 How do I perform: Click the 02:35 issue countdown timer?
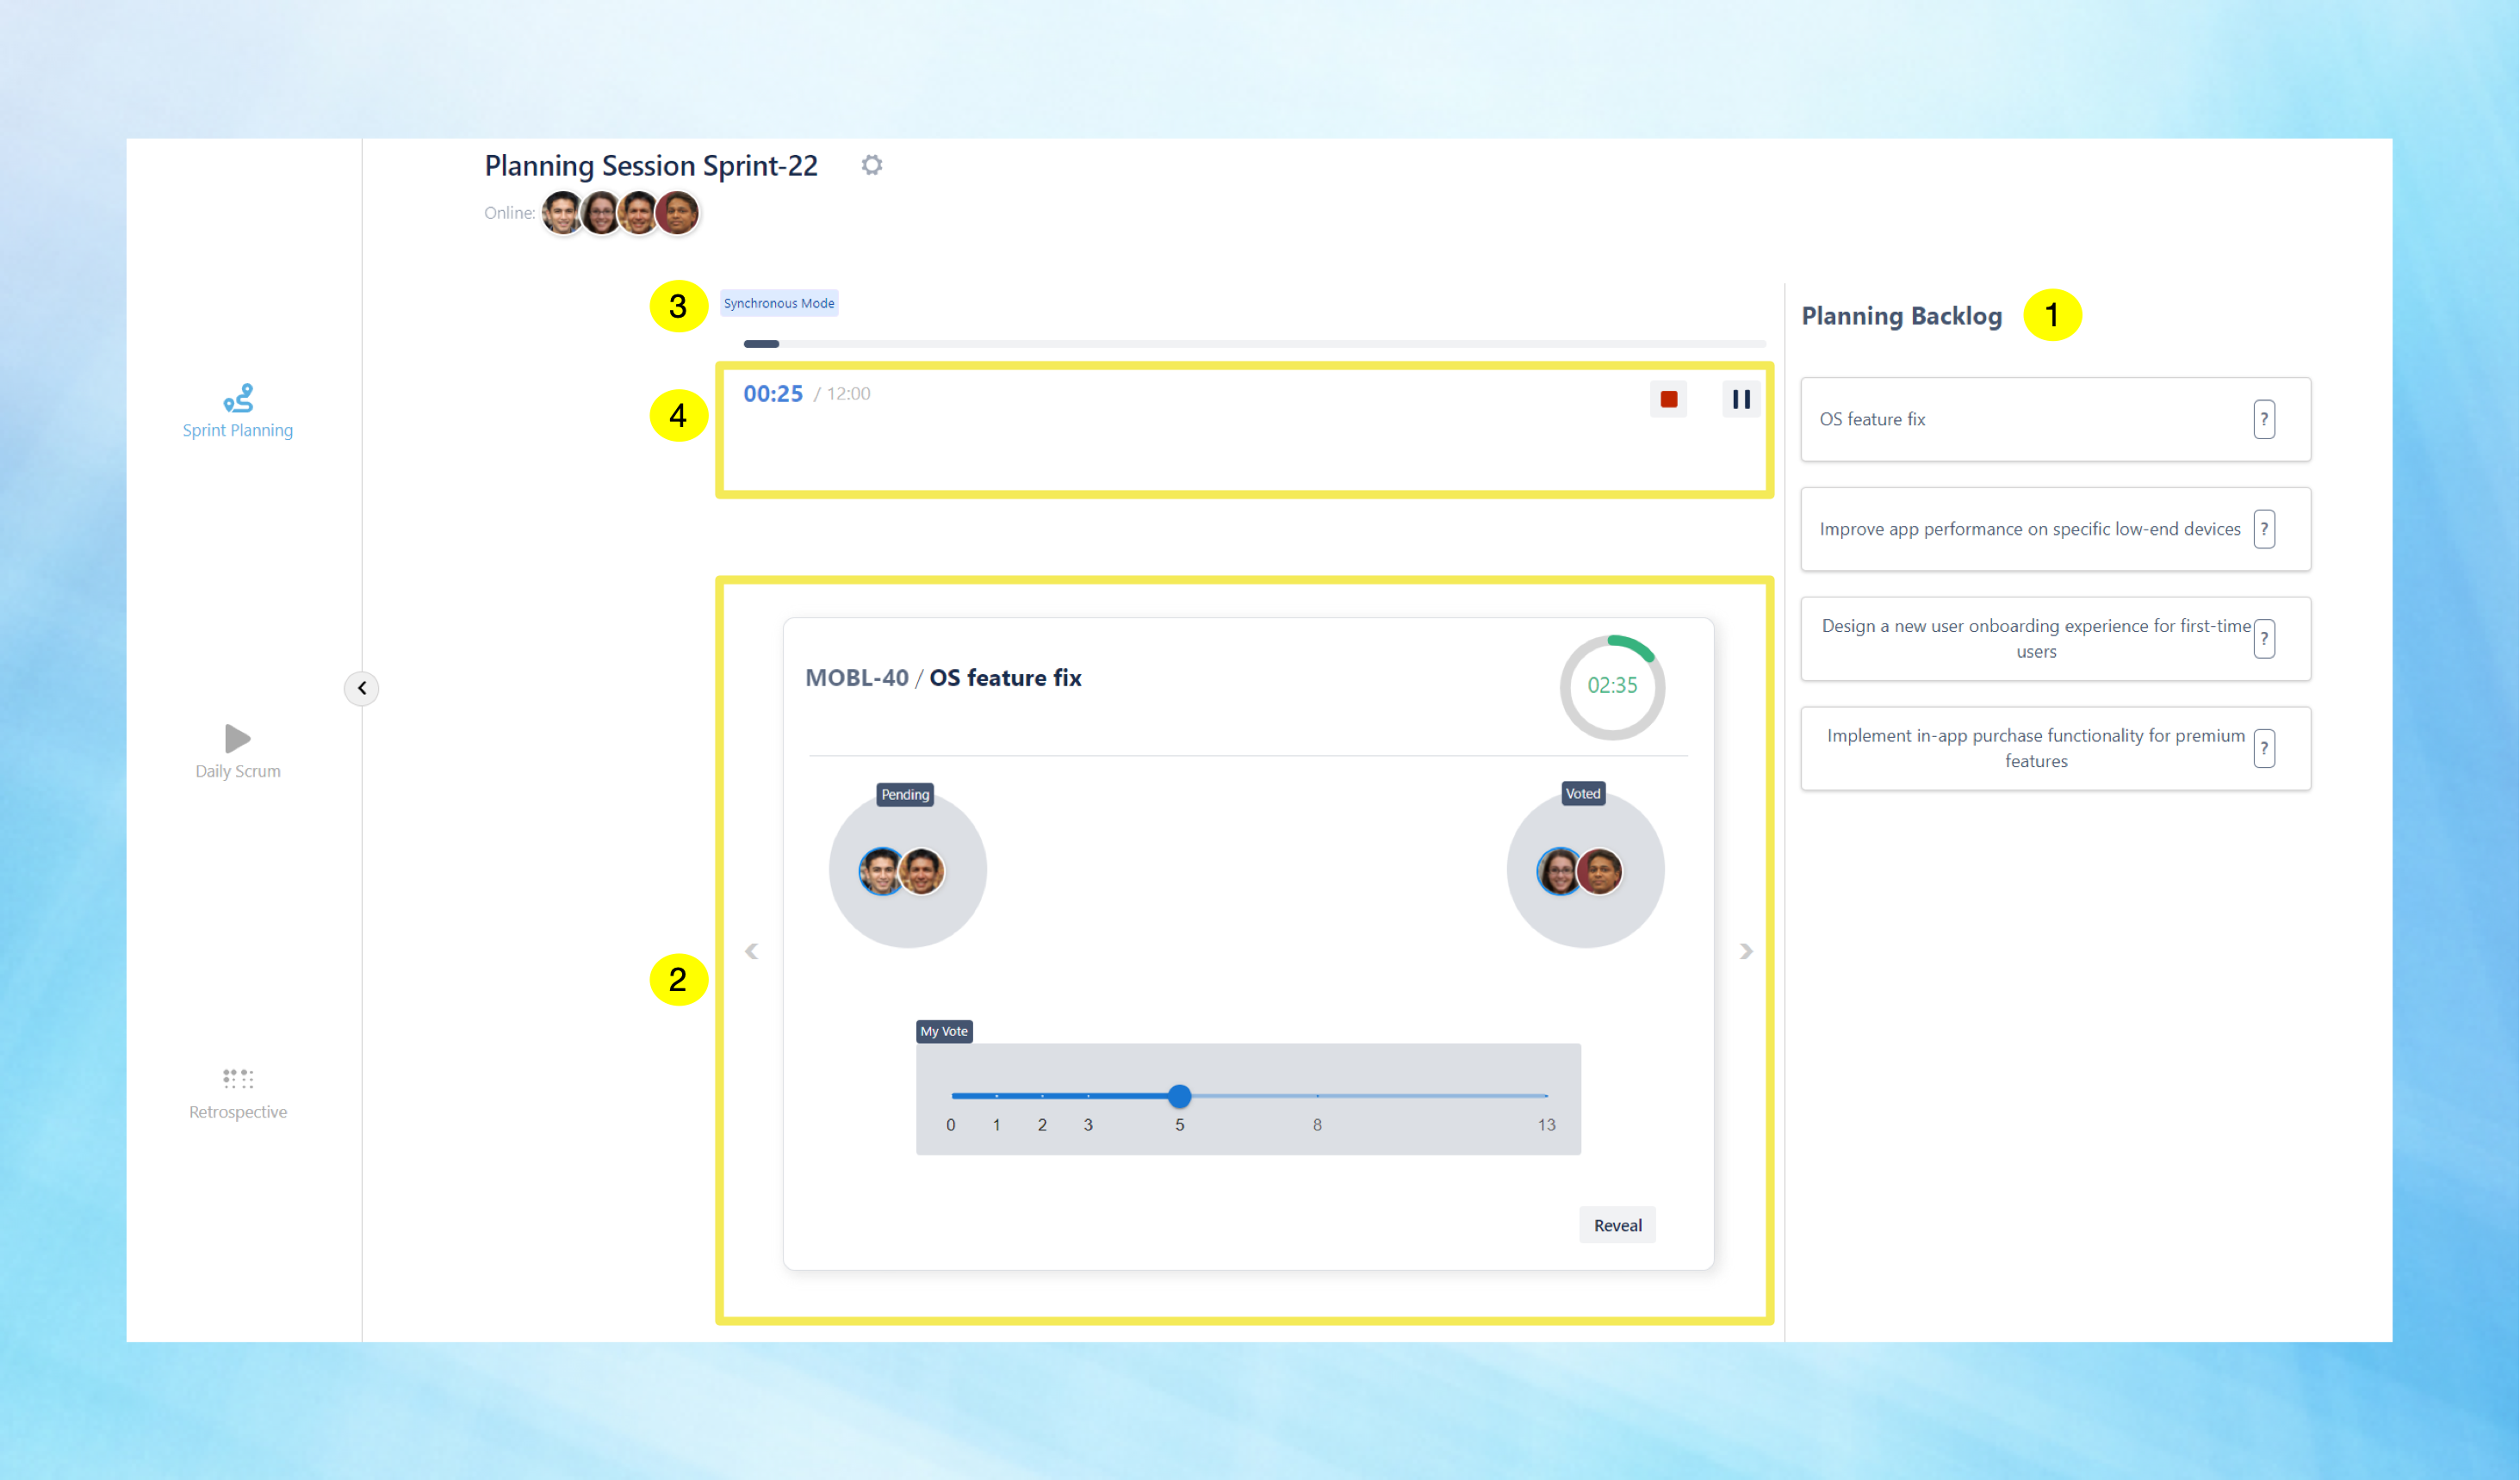tap(1612, 686)
